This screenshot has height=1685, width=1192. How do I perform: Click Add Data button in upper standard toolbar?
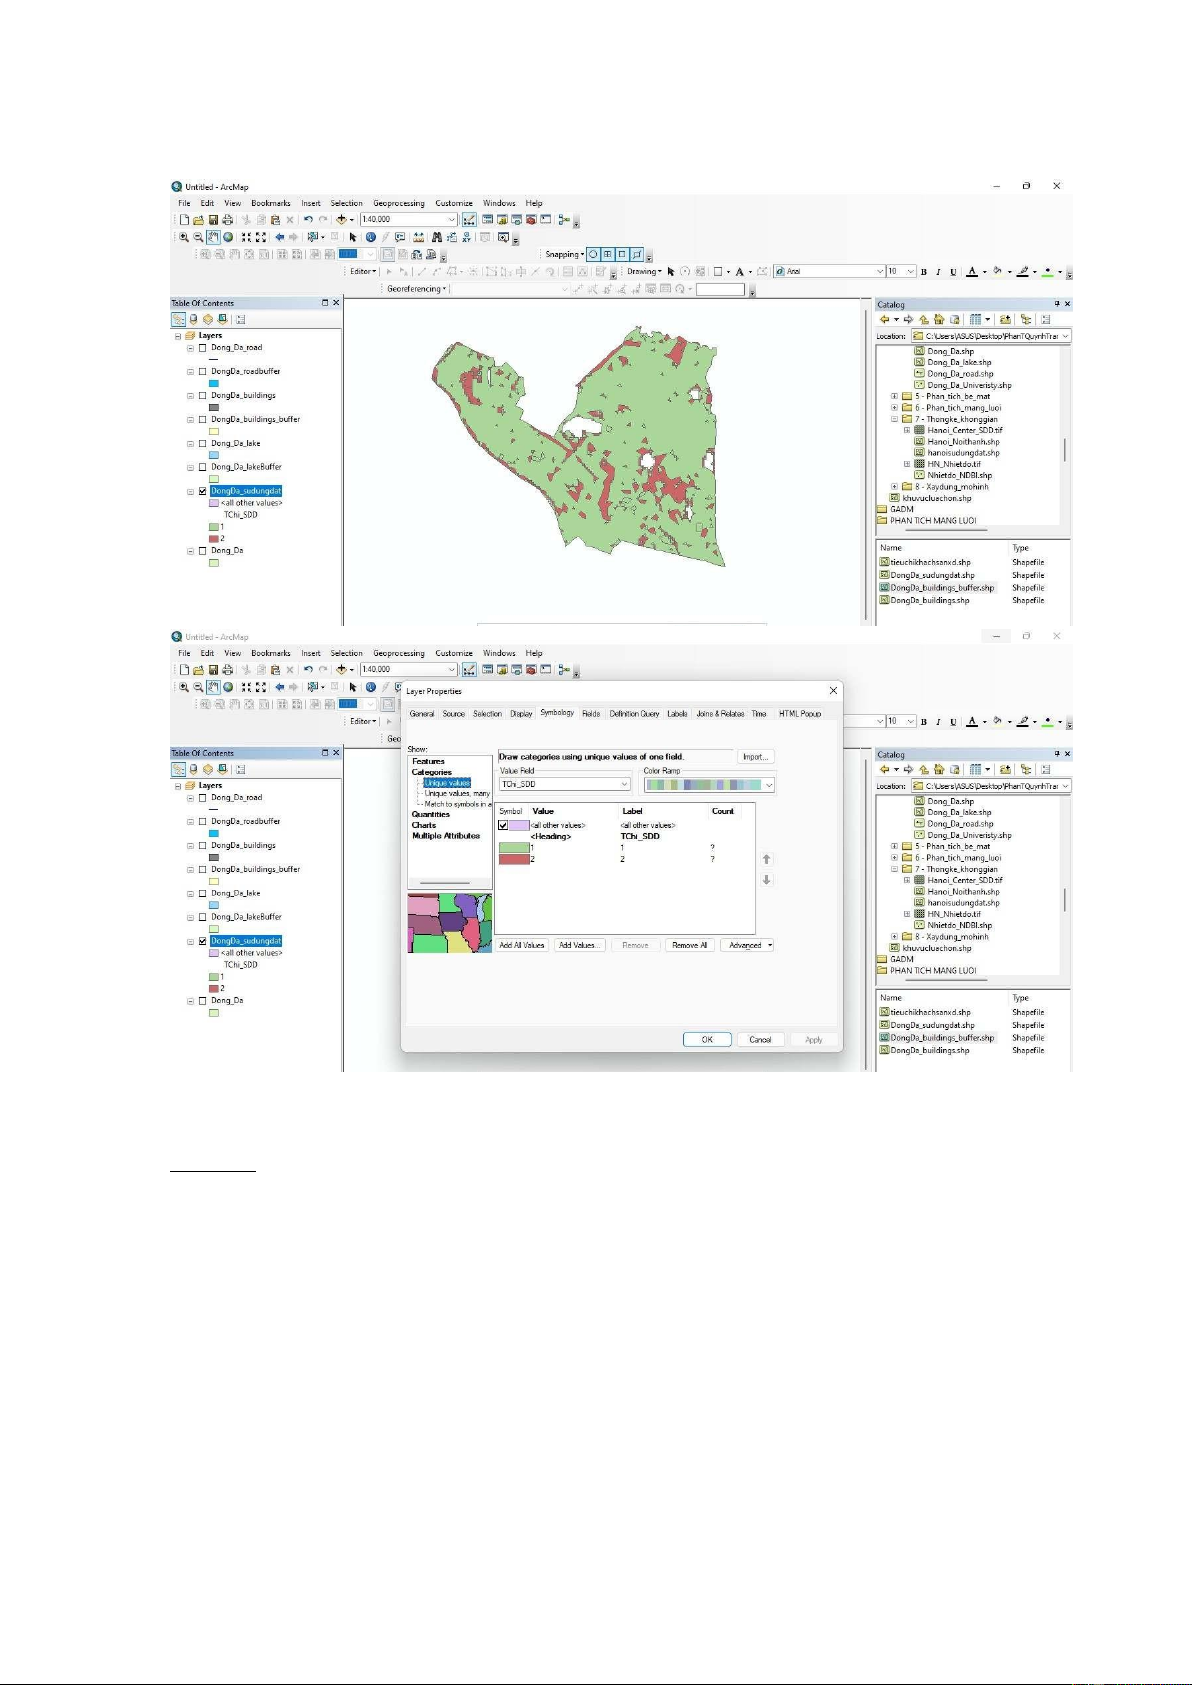(x=342, y=220)
